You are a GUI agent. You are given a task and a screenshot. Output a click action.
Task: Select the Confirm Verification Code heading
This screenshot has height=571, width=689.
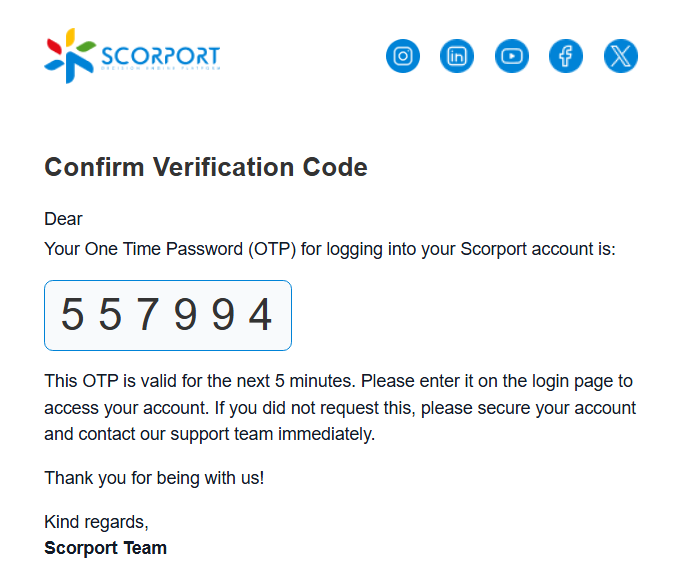(206, 167)
